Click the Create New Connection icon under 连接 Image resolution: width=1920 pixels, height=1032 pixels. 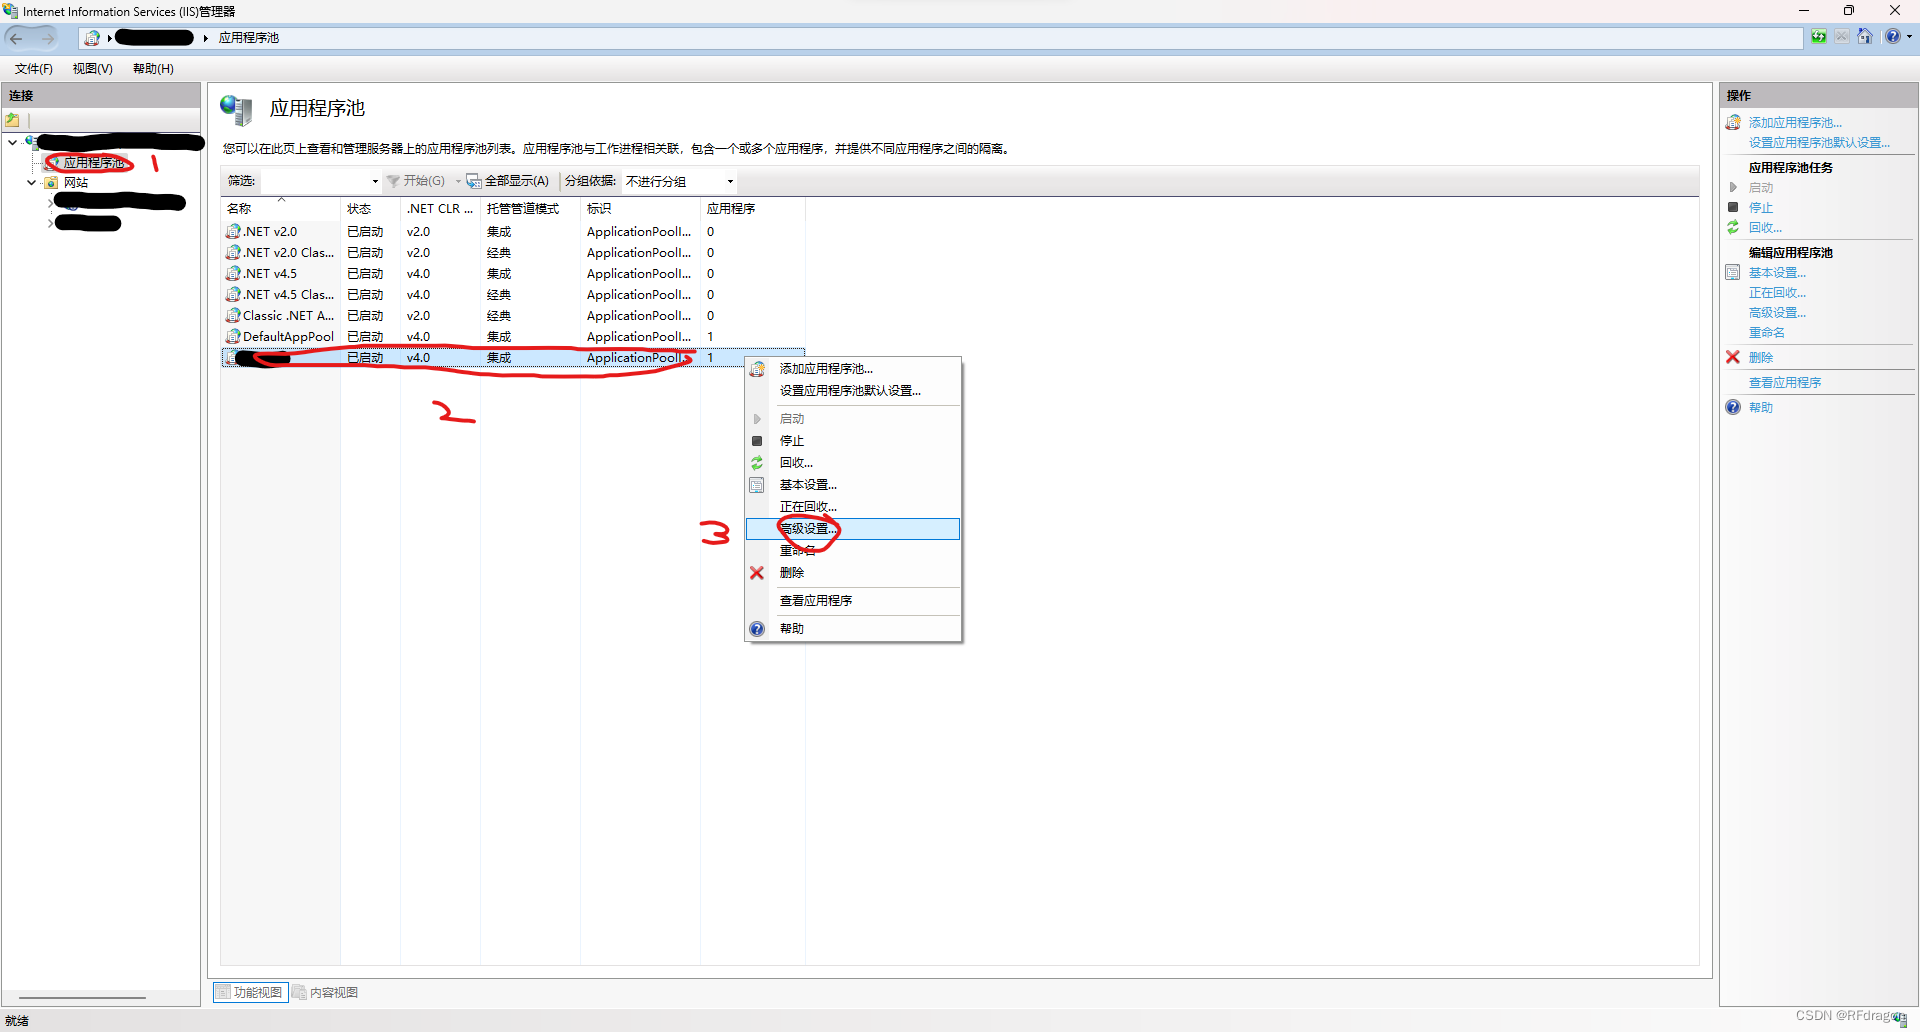point(13,120)
